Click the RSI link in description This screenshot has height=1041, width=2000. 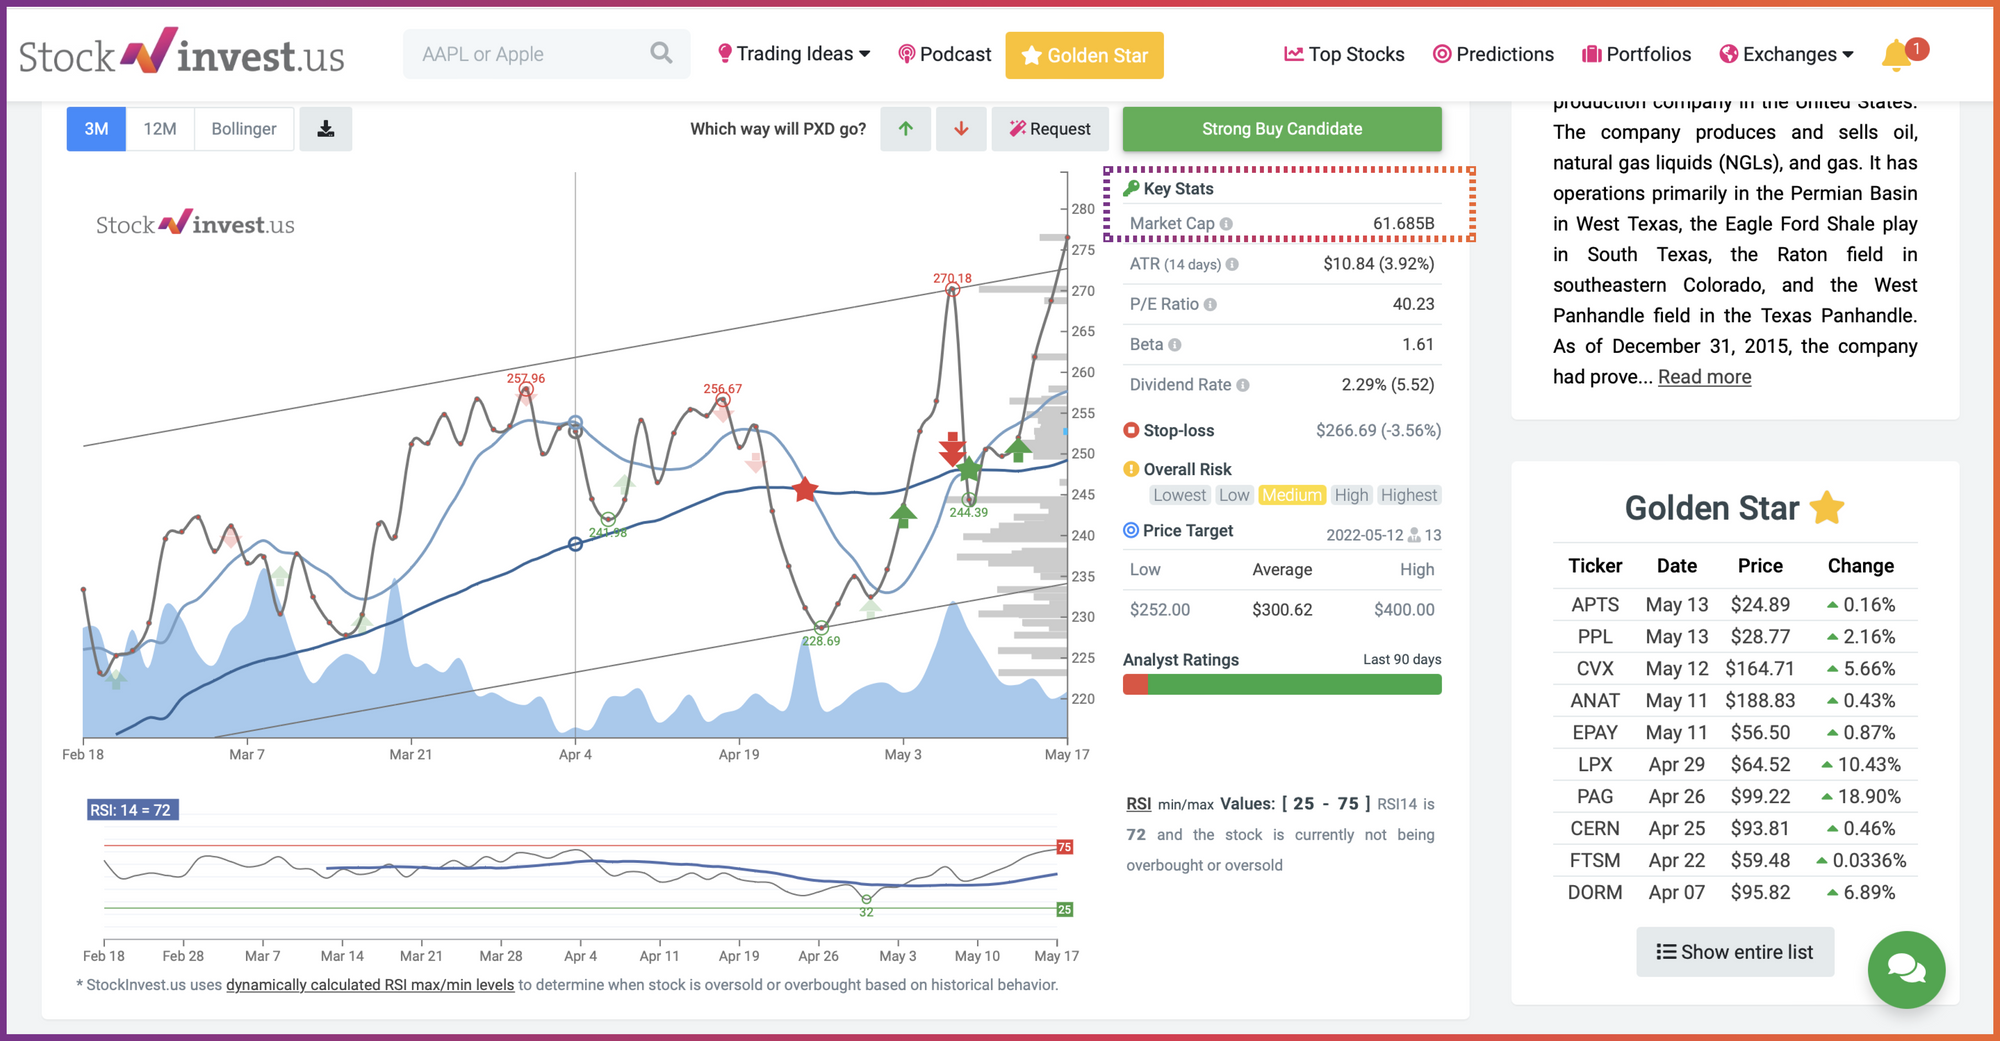(x=1138, y=804)
